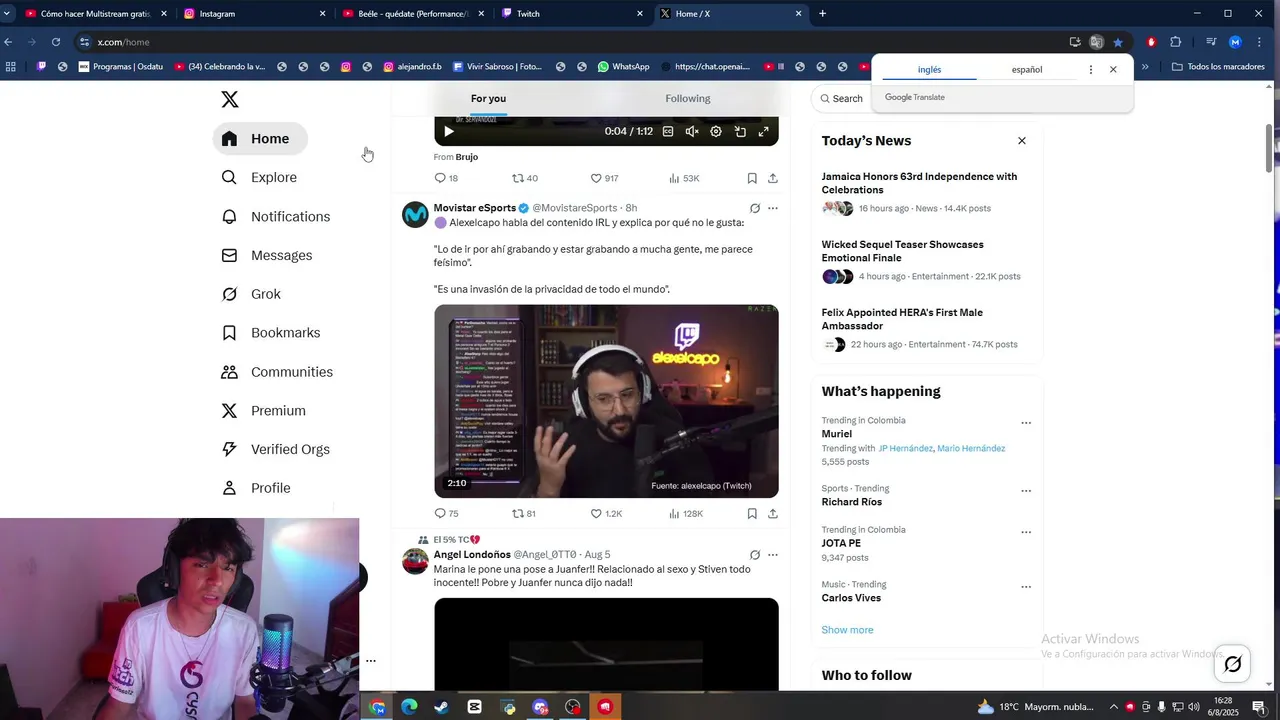Open Communities in the sidebar

coord(277,372)
